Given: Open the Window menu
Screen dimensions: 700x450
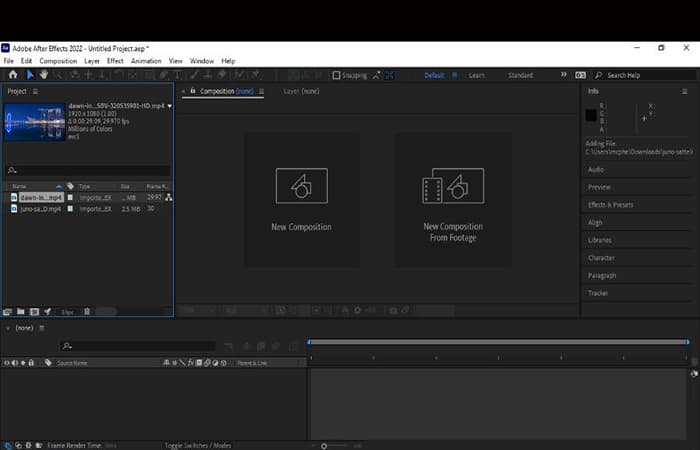Looking at the screenshot, I should (202, 61).
